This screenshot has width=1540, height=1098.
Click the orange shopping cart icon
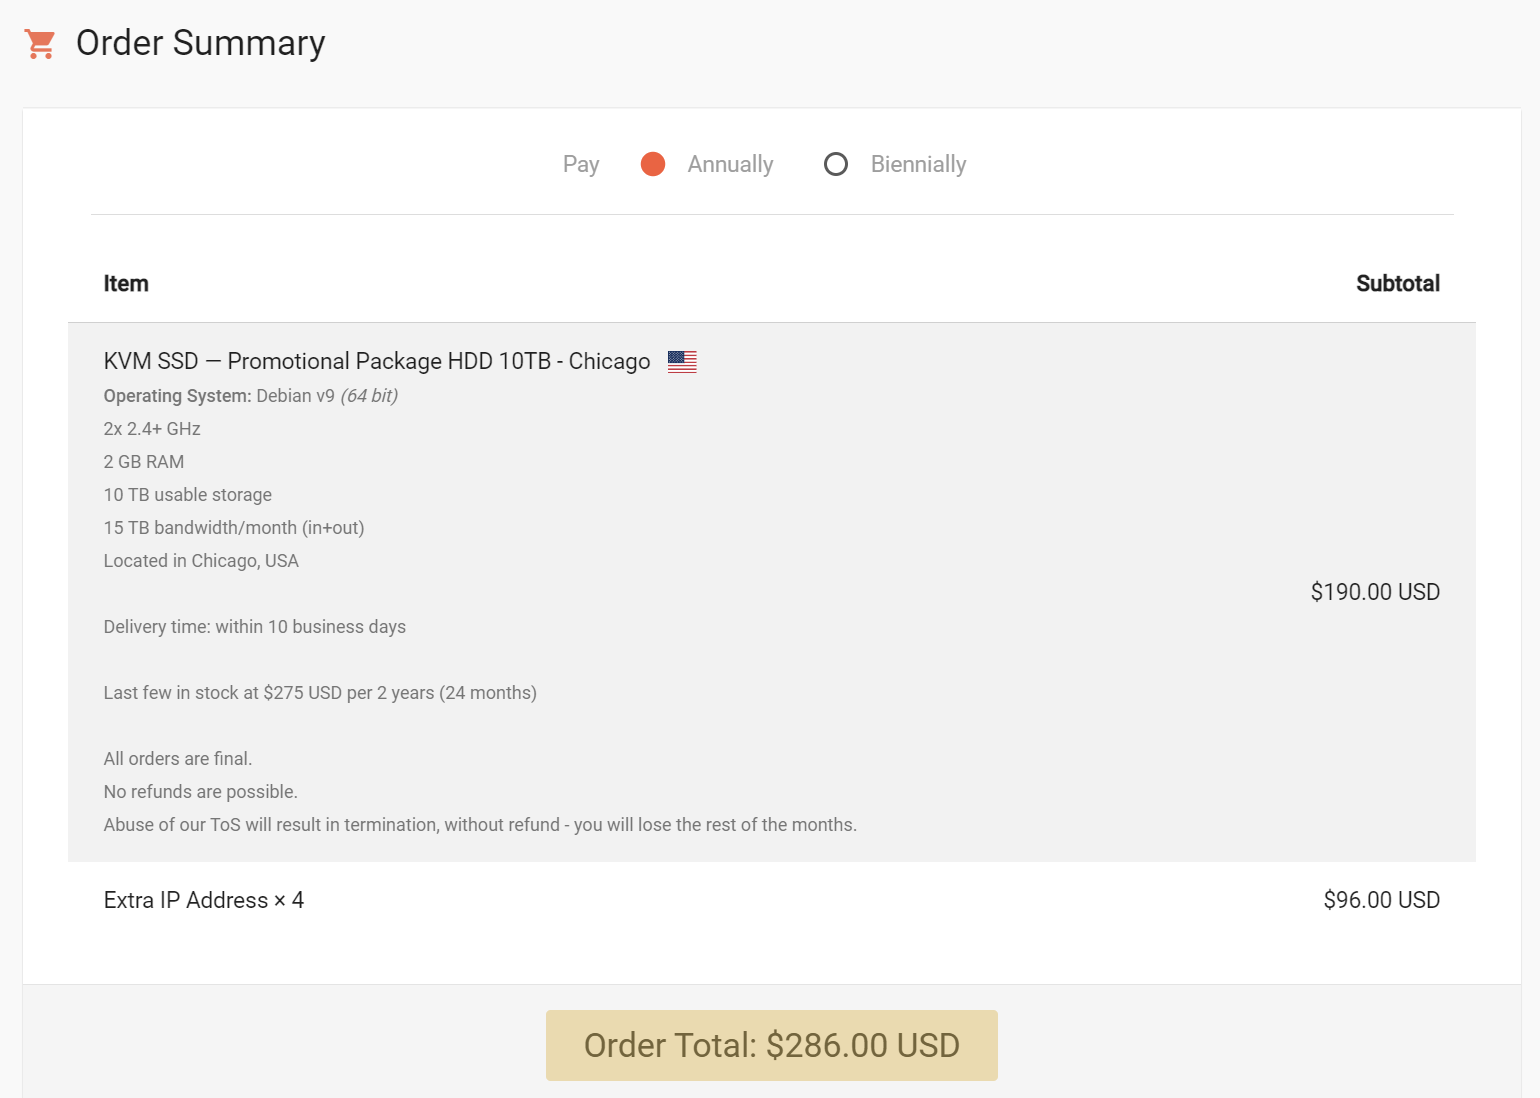click(40, 44)
